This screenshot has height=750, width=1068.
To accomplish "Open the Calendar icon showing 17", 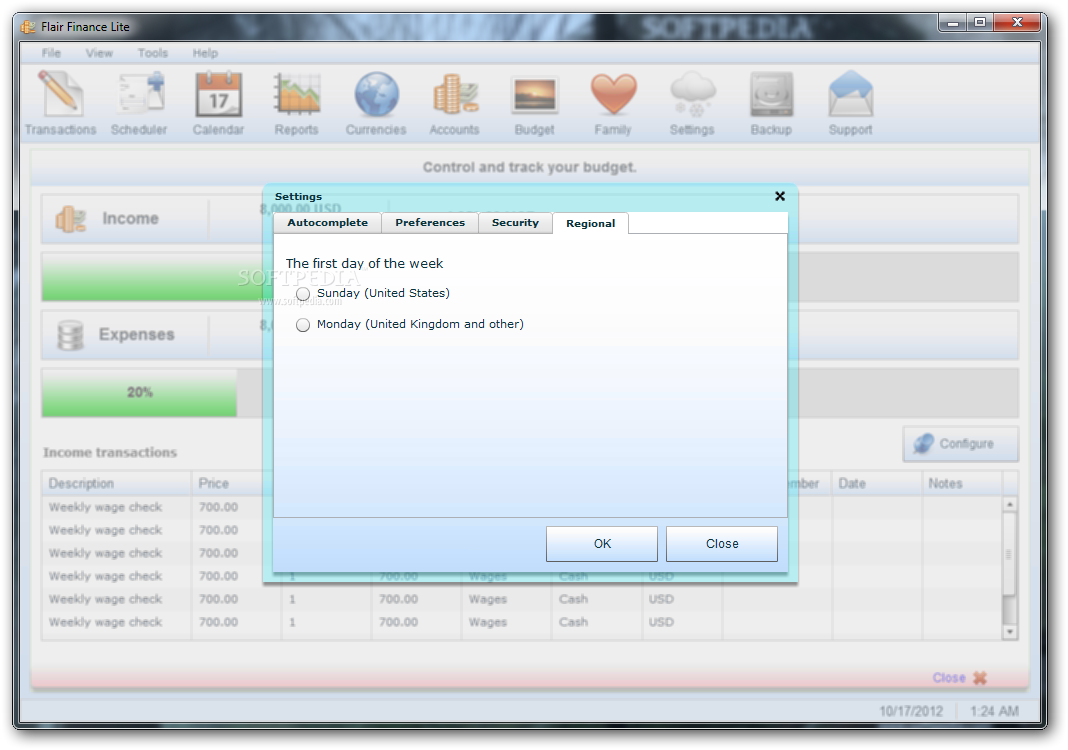I will (x=218, y=104).
